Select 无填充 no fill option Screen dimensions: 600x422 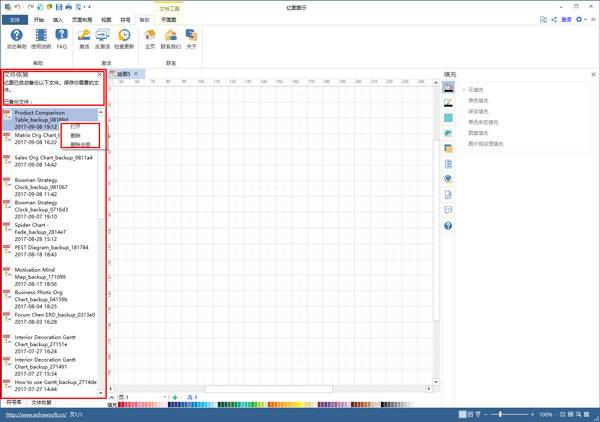coord(476,90)
